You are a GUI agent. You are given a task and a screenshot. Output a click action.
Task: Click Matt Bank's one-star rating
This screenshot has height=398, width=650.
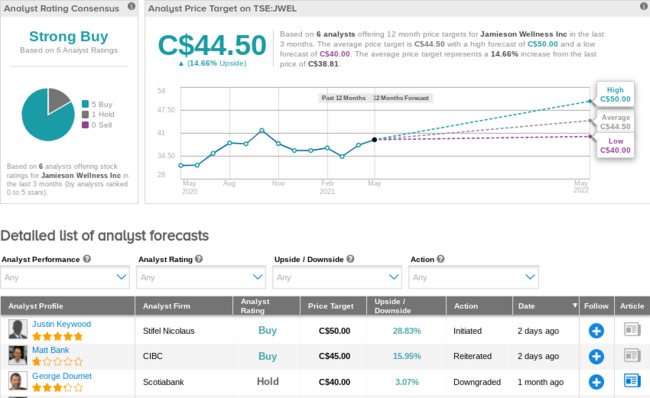57,362
